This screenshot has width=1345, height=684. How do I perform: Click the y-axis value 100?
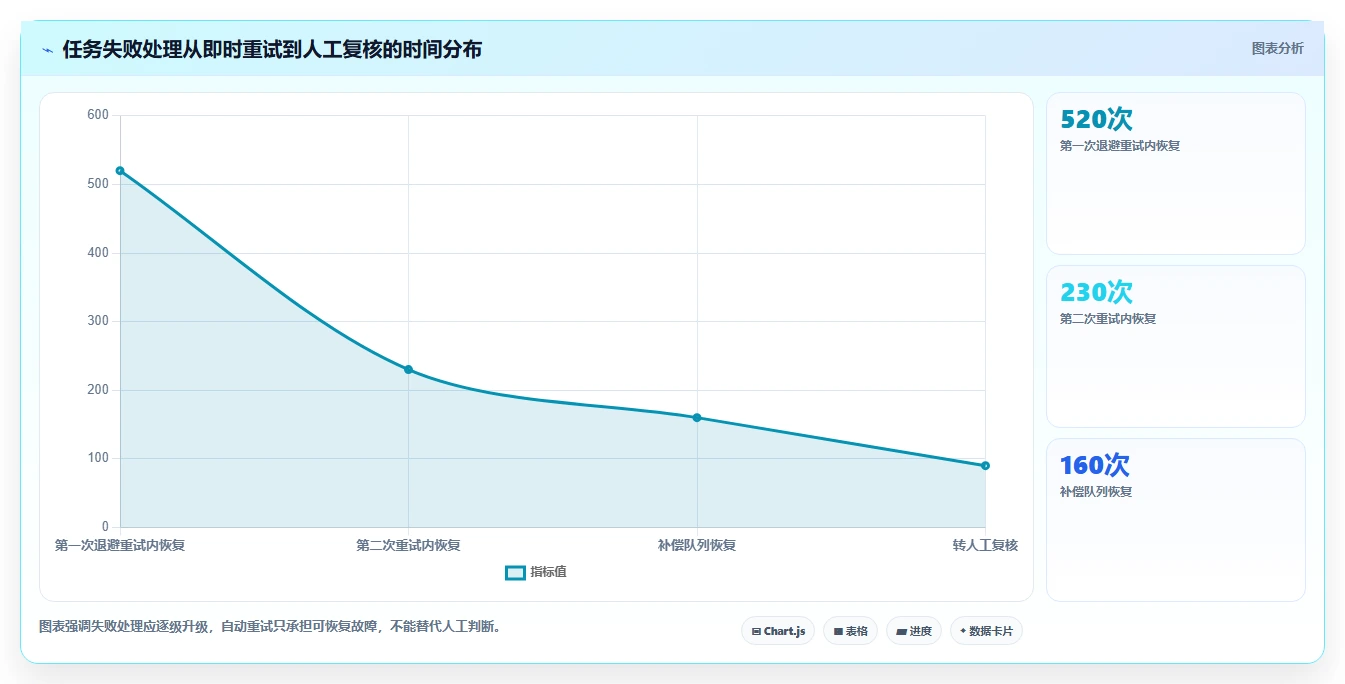click(x=98, y=458)
